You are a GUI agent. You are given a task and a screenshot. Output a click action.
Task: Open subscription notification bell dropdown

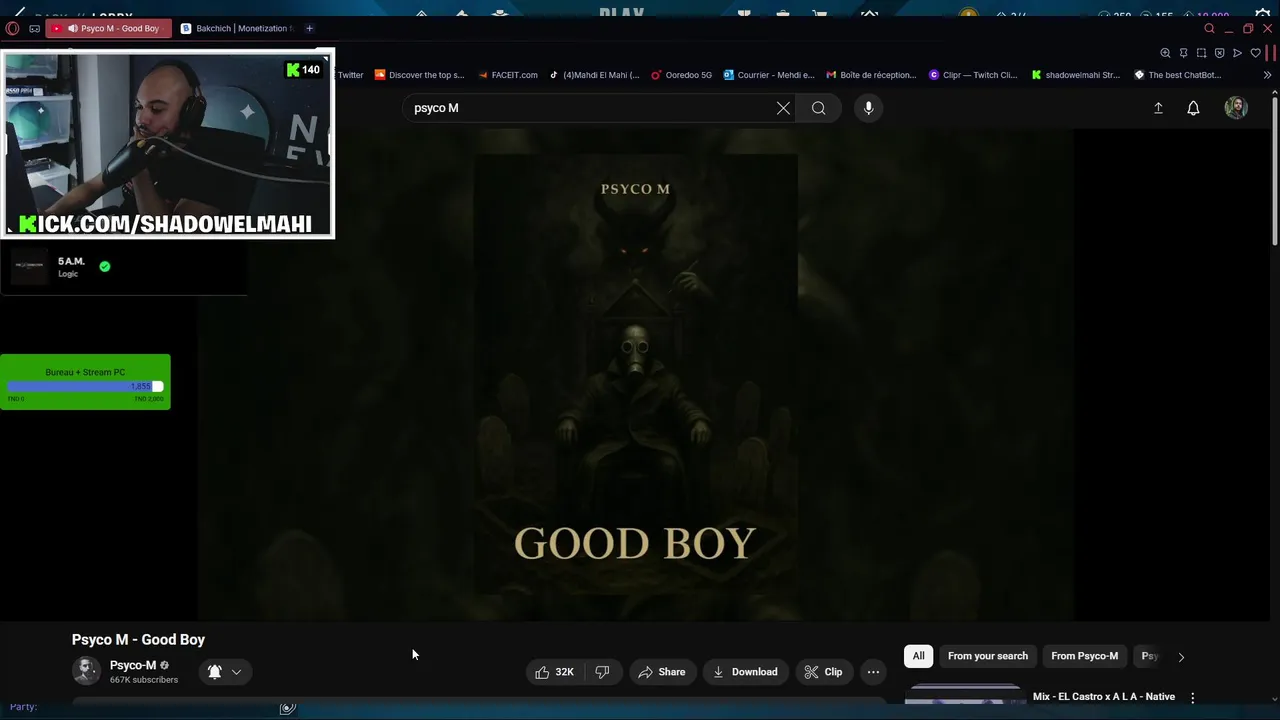[x=225, y=672]
